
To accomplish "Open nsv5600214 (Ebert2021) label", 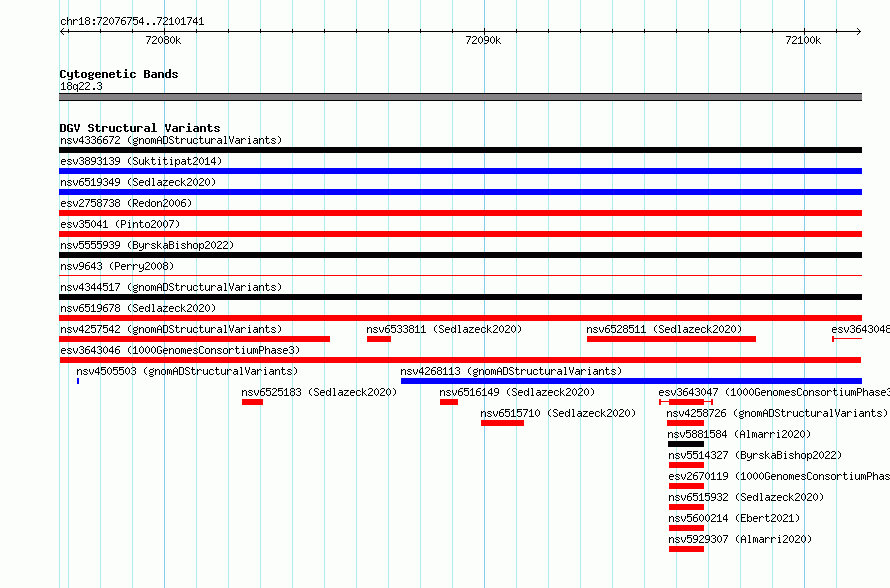I will (734, 518).
